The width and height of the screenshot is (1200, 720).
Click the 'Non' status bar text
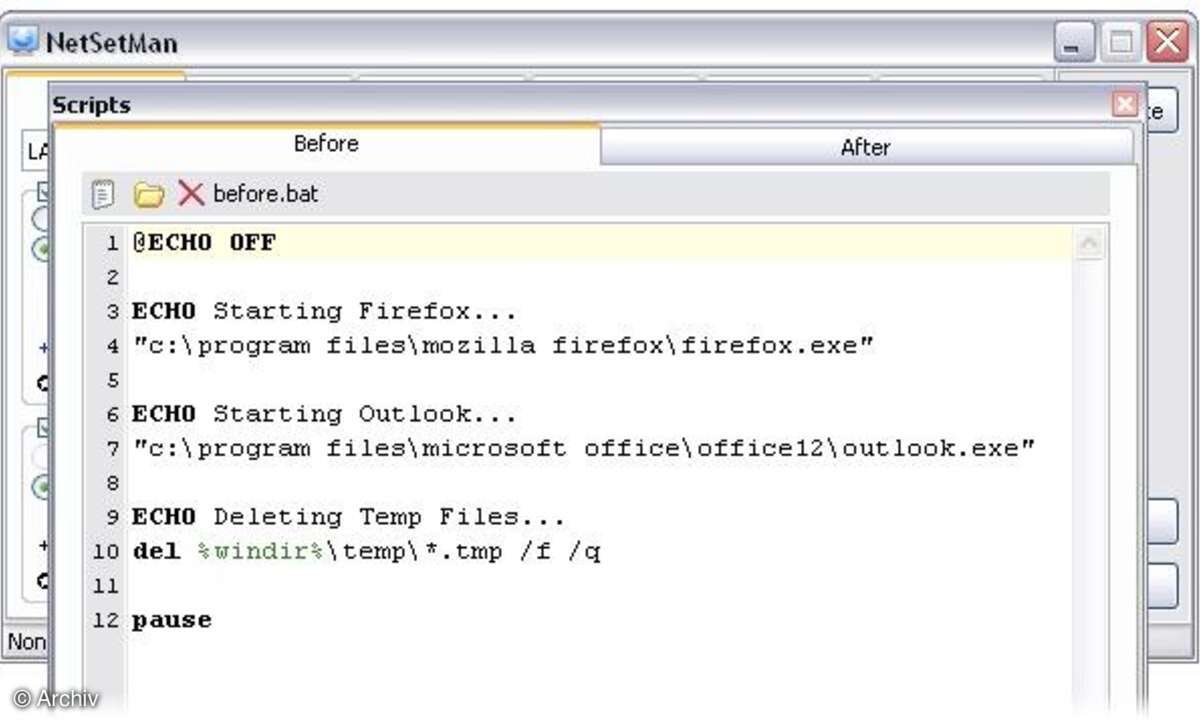[x=26, y=641]
